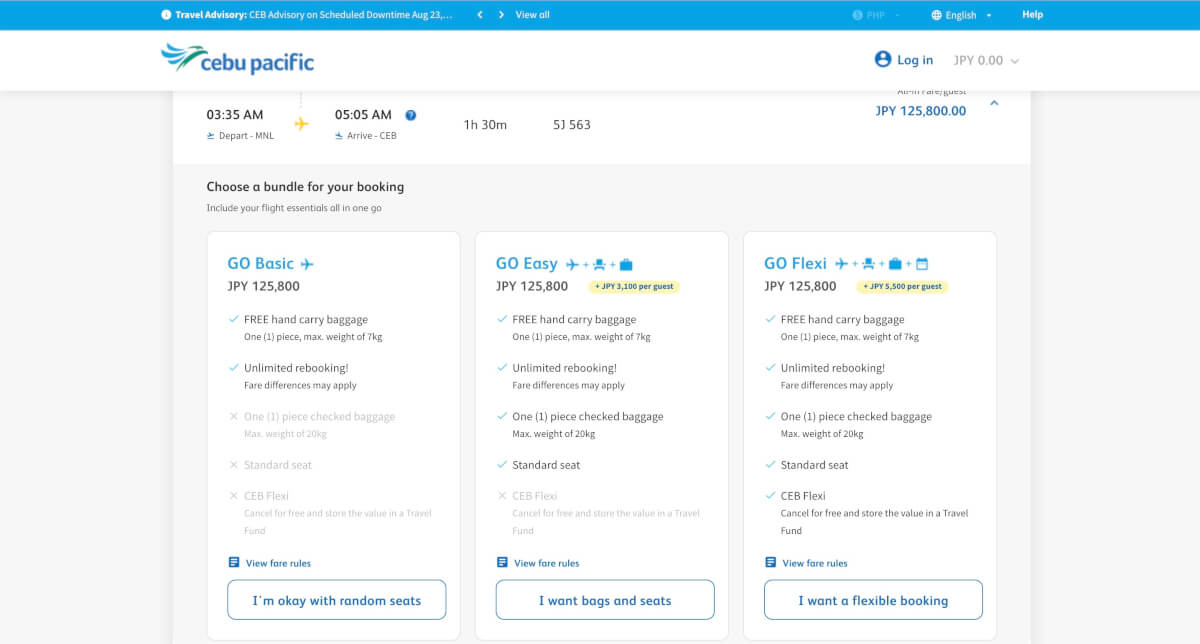Click View all advisories
The width and height of the screenshot is (1200, 644).
[532, 15]
